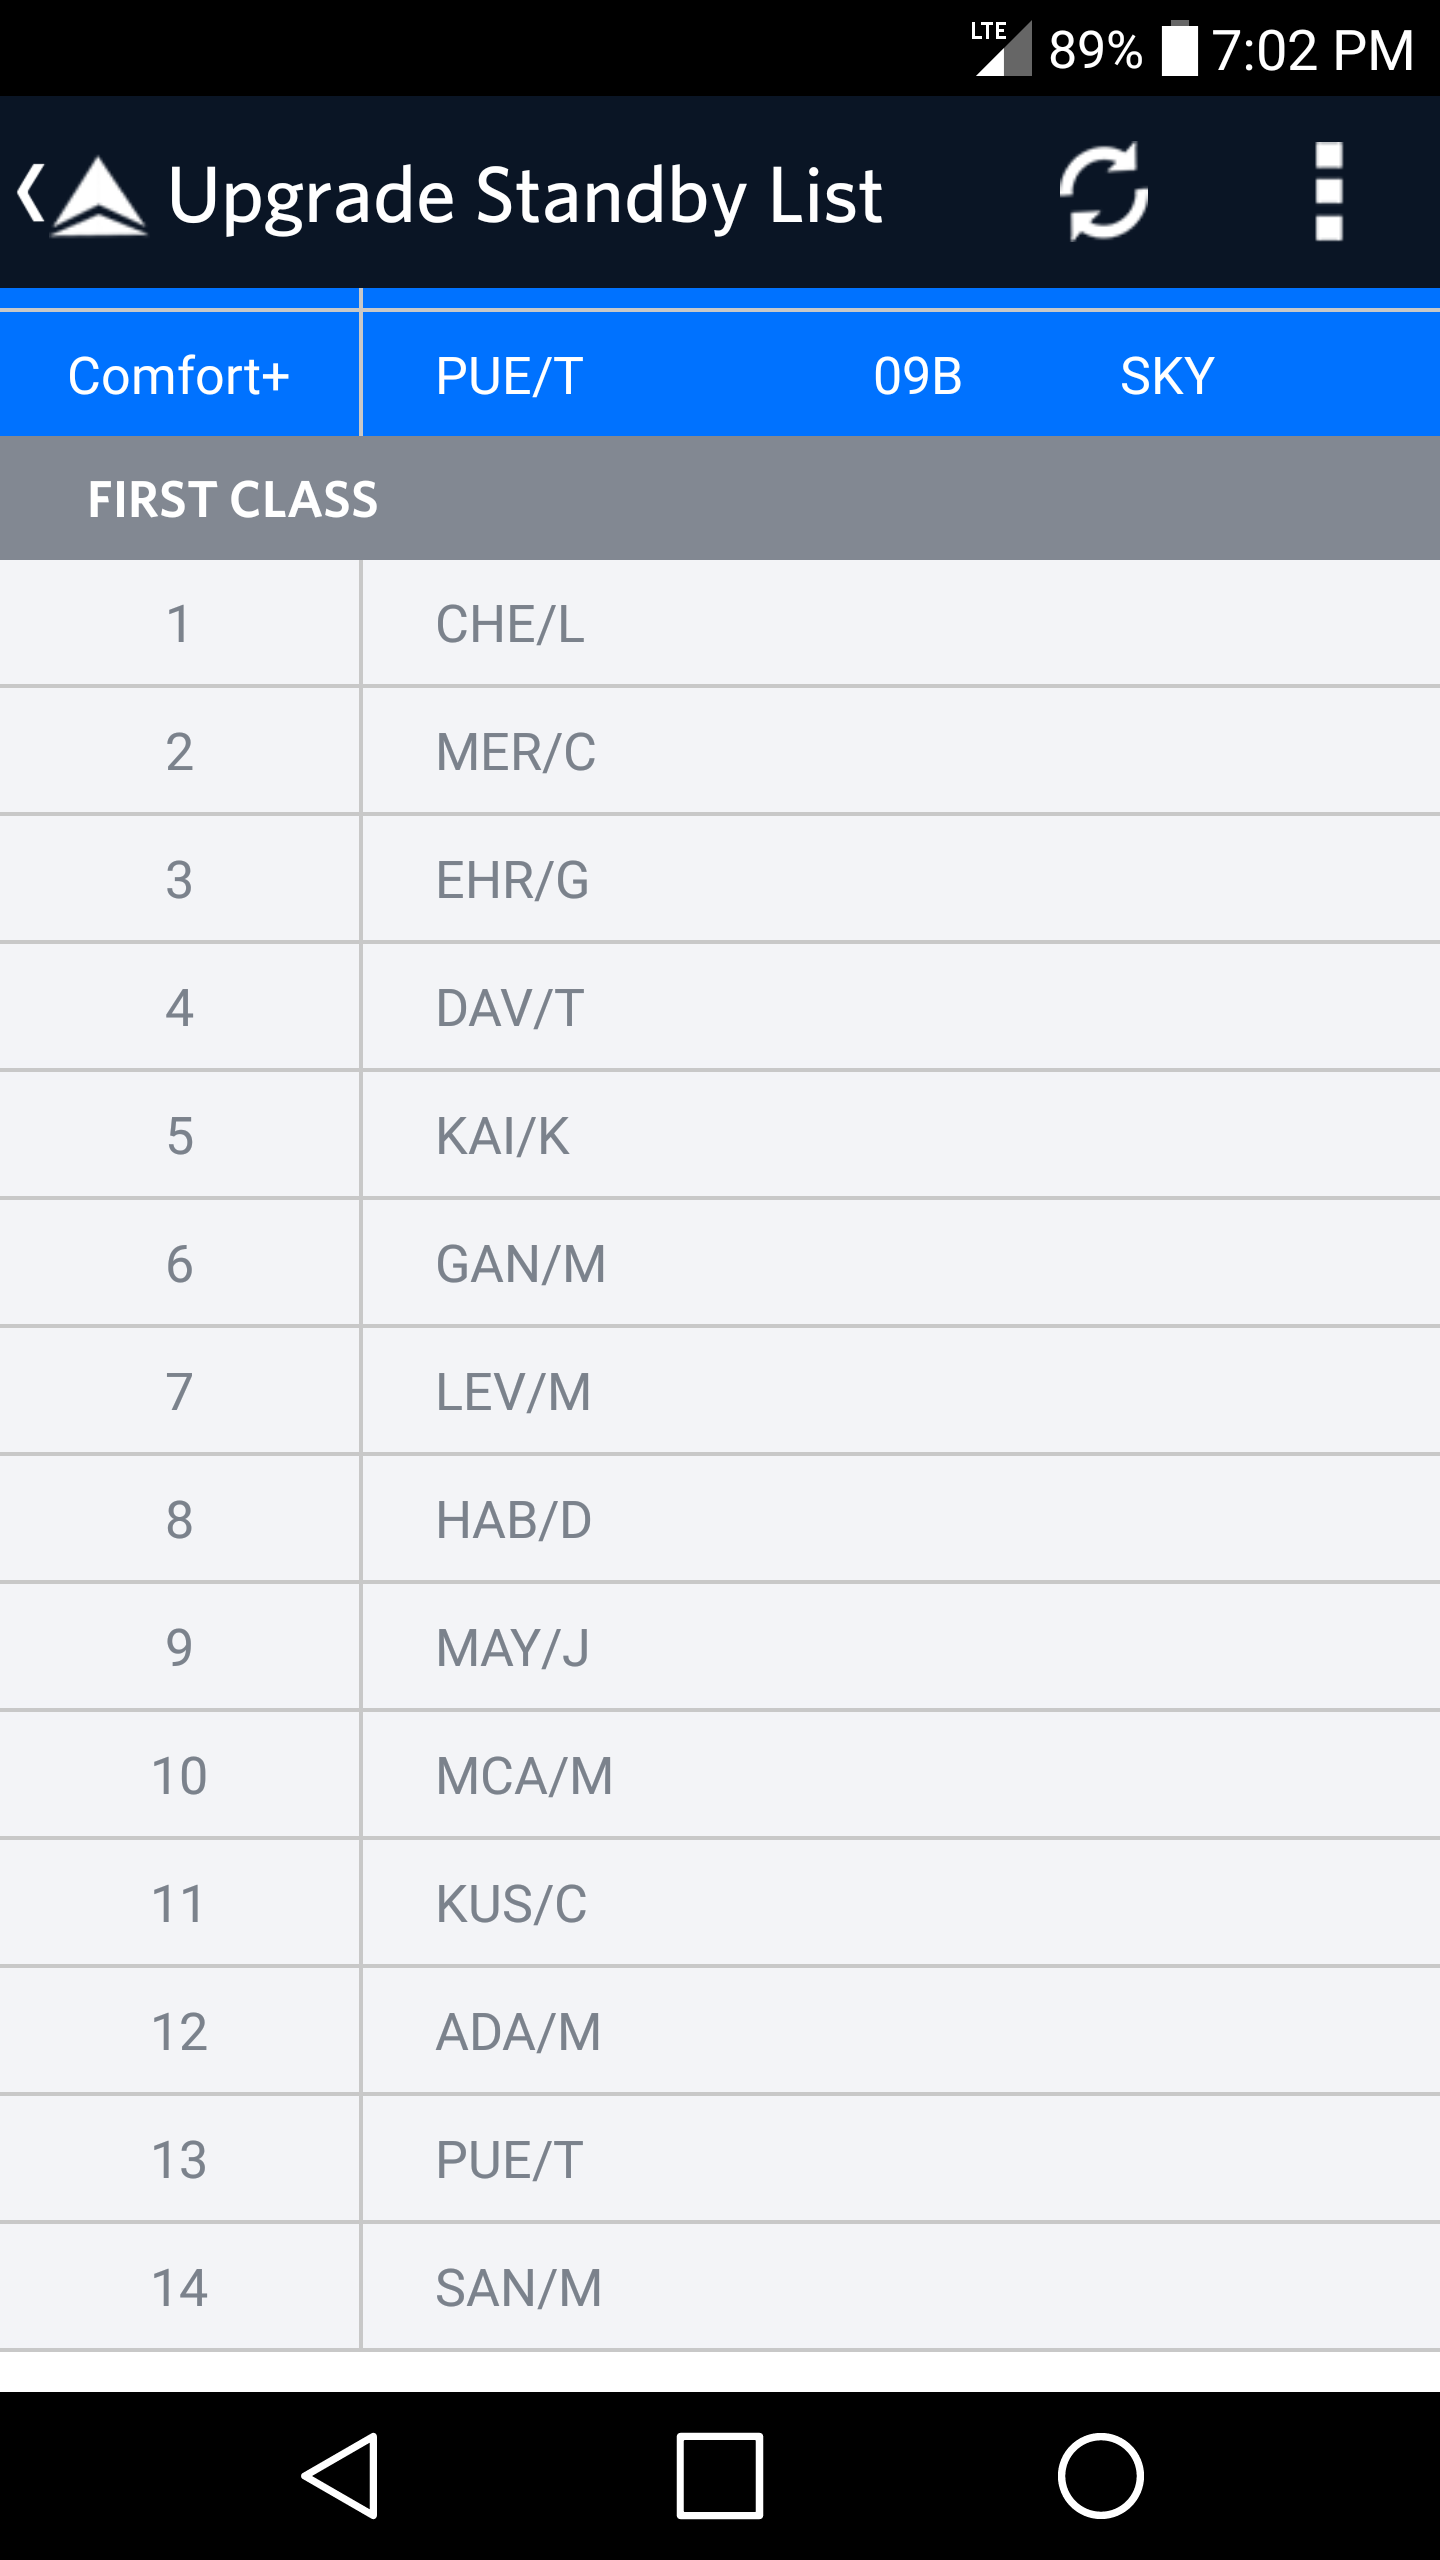Tap the FIRST CLASS section header
The width and height of the screenshot is (1440, 2560).
(x=233, y=499)
